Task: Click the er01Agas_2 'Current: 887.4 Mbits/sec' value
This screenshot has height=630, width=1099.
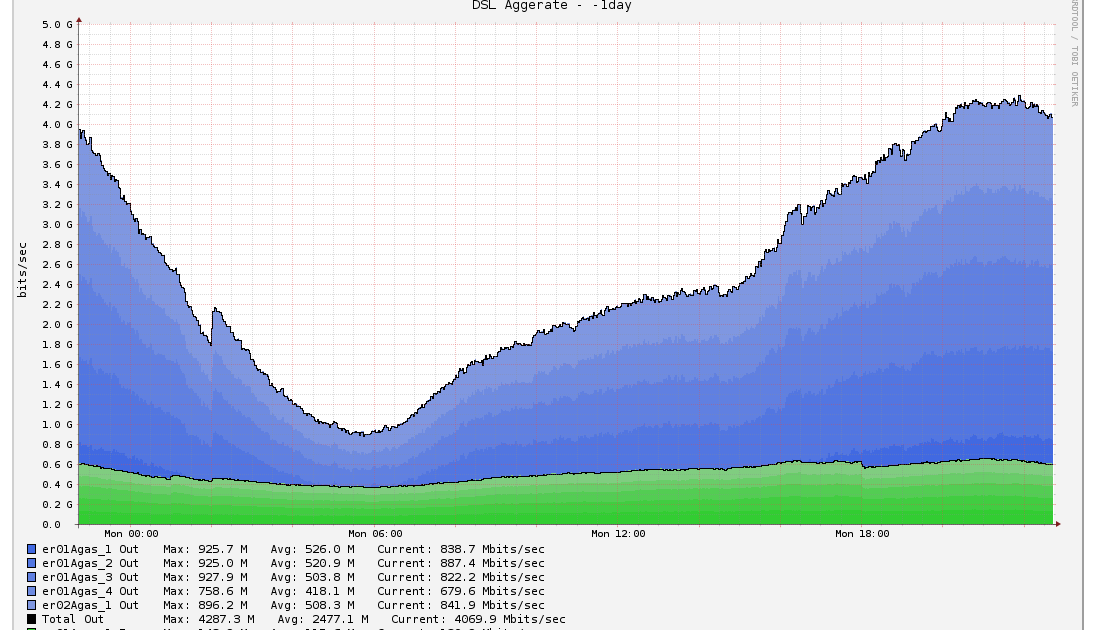Action: click(x=460, y=563)
